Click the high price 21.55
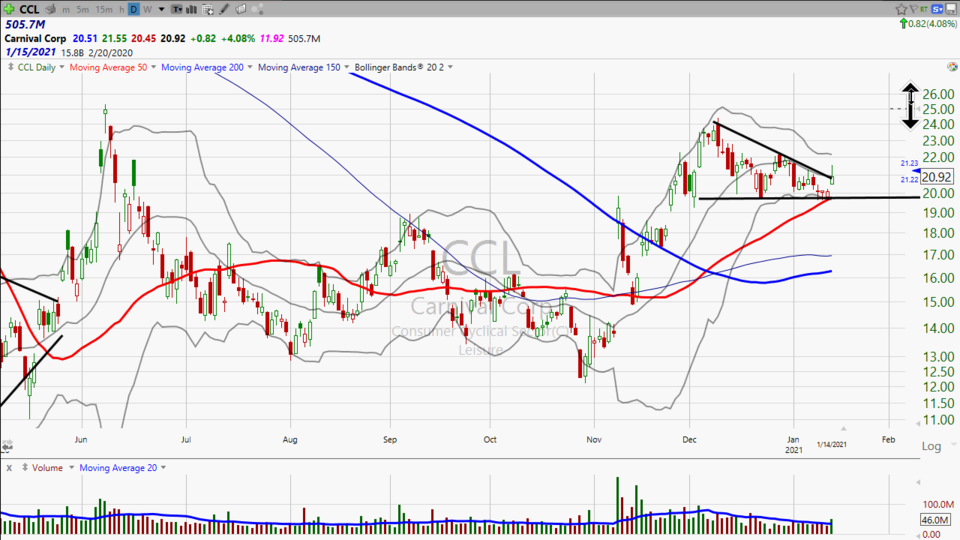 coord(114,39)
